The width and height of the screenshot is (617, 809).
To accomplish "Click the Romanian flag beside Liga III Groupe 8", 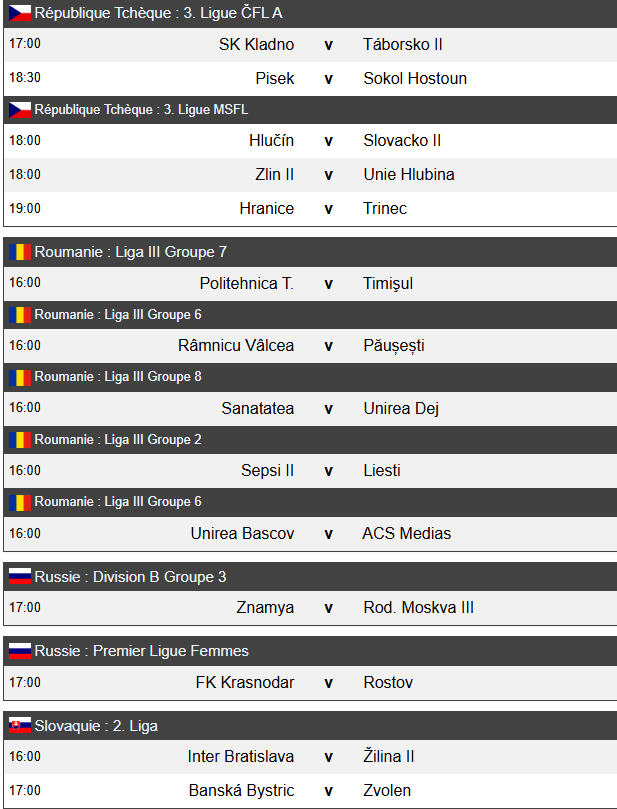I will 20,377.
